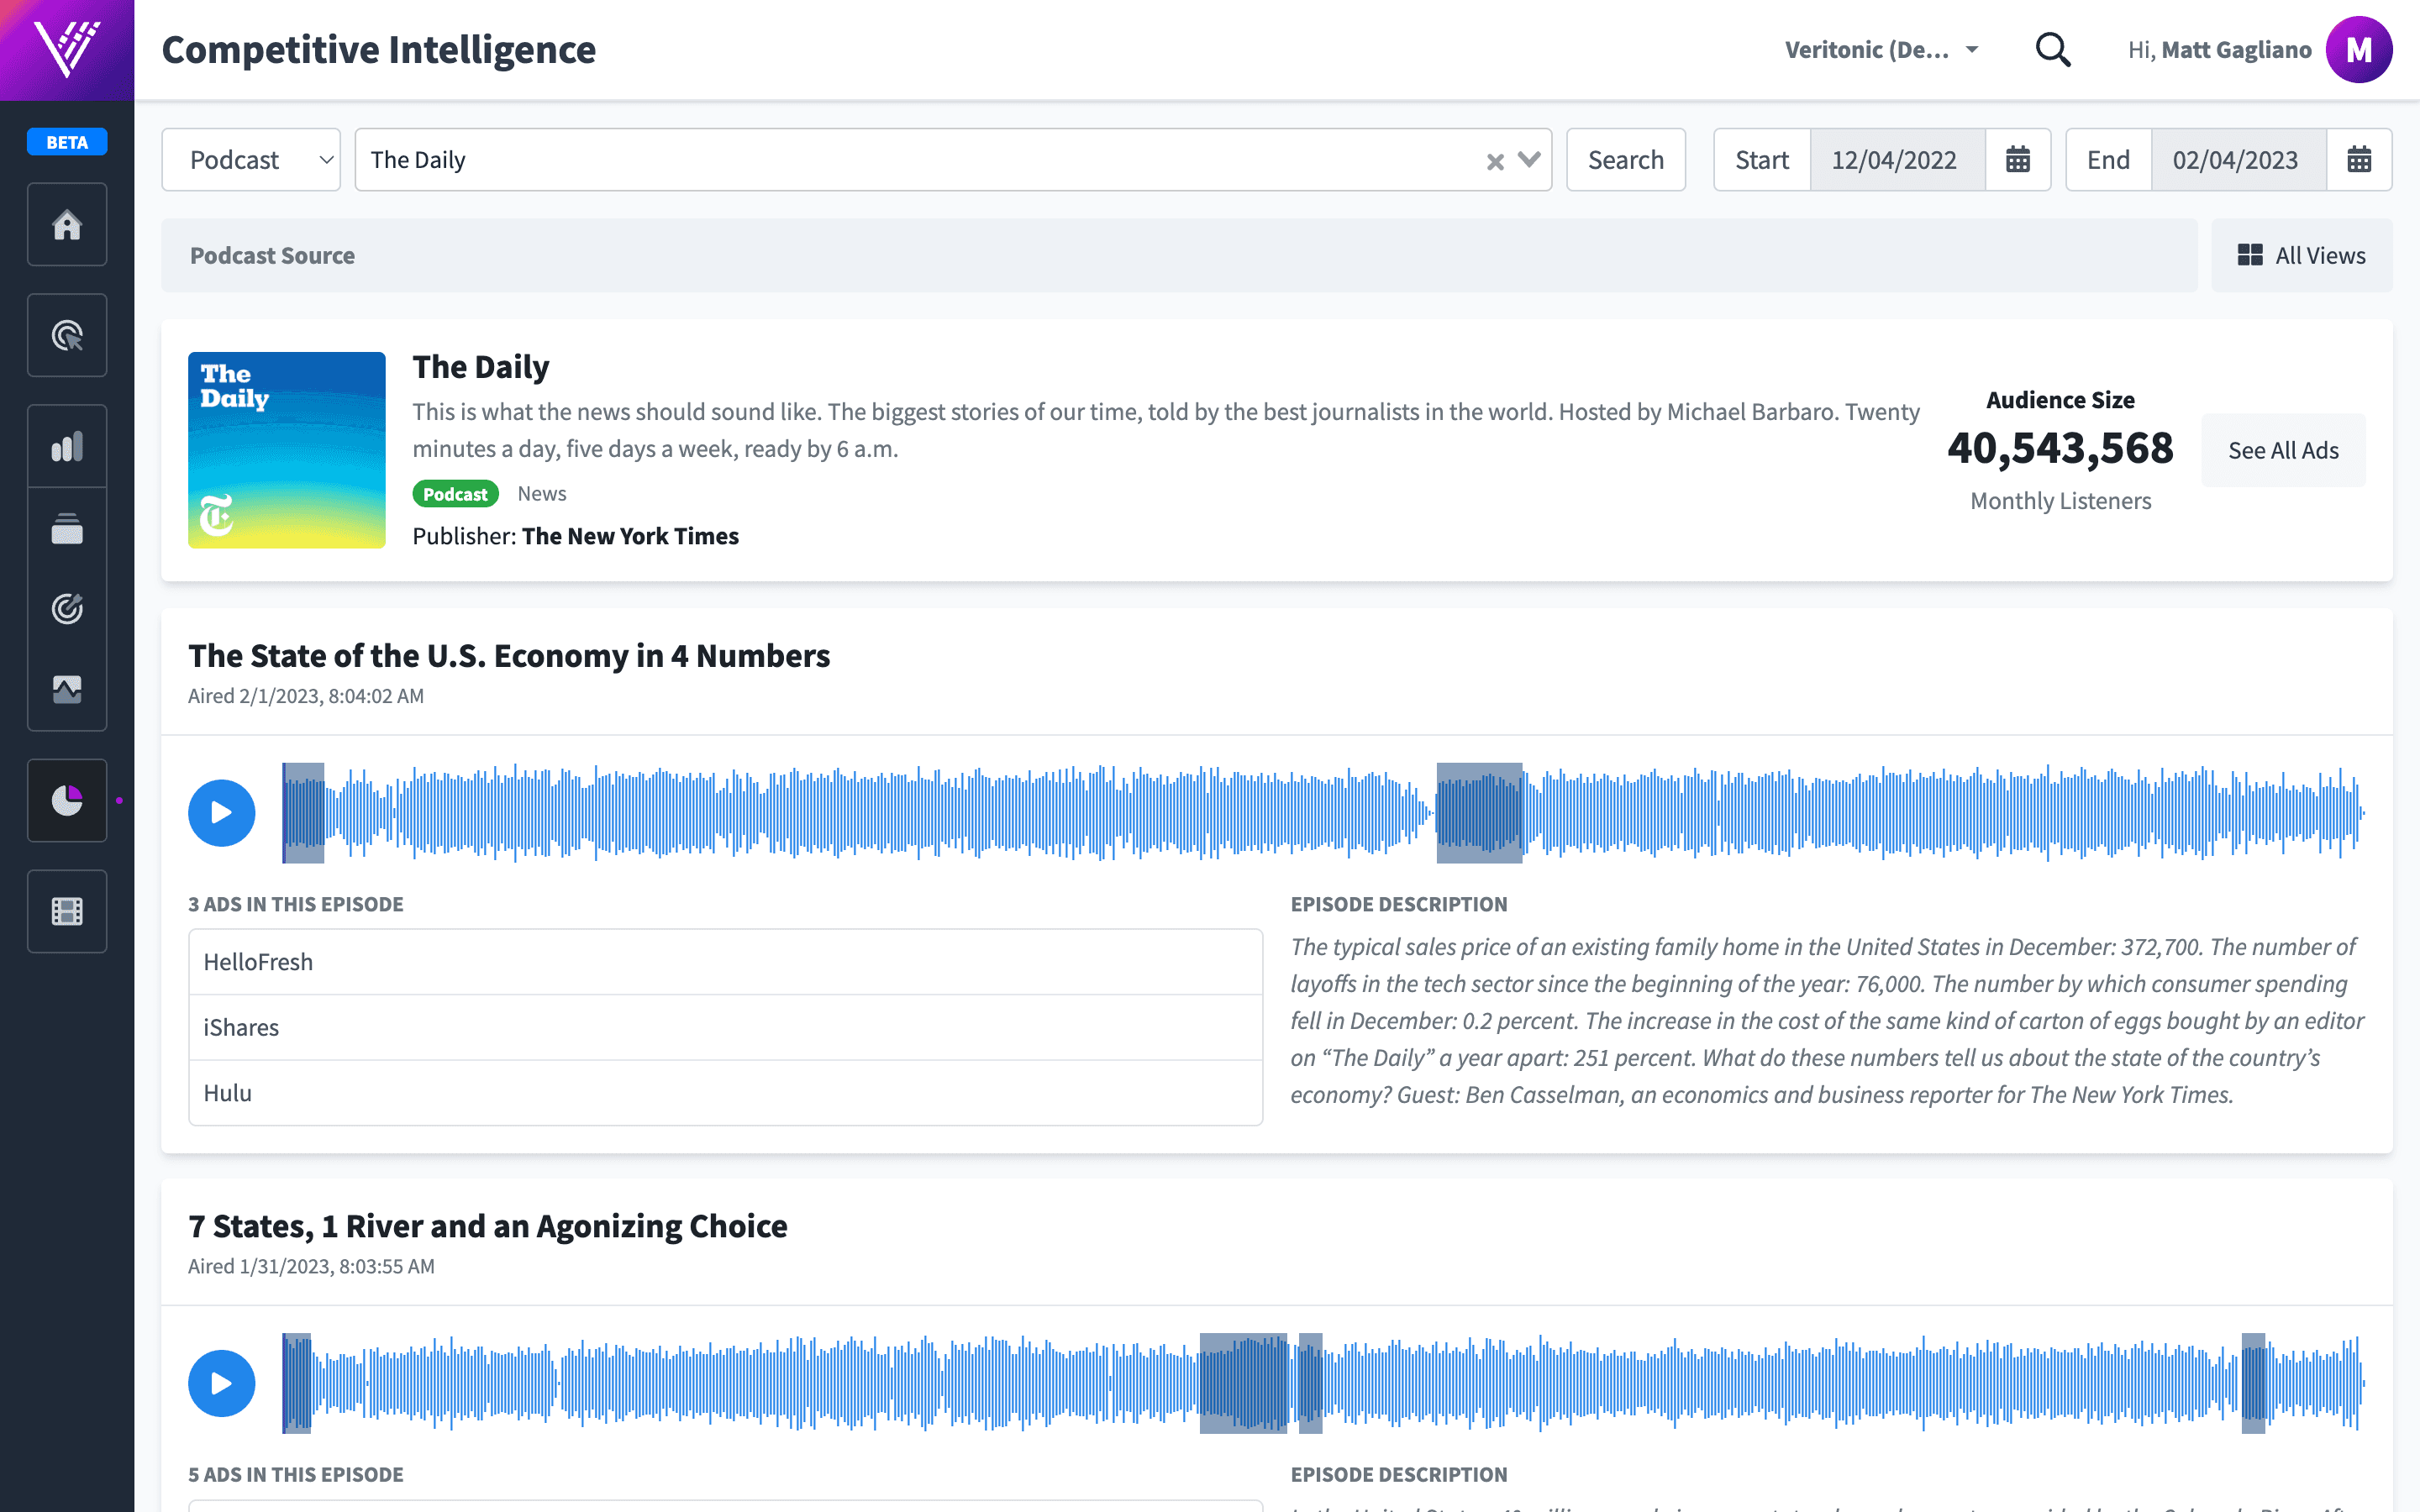This screenshot has height=1512, width=2420.
Task: Select the Hulu ad row
Action: [x=726, y=1093]
